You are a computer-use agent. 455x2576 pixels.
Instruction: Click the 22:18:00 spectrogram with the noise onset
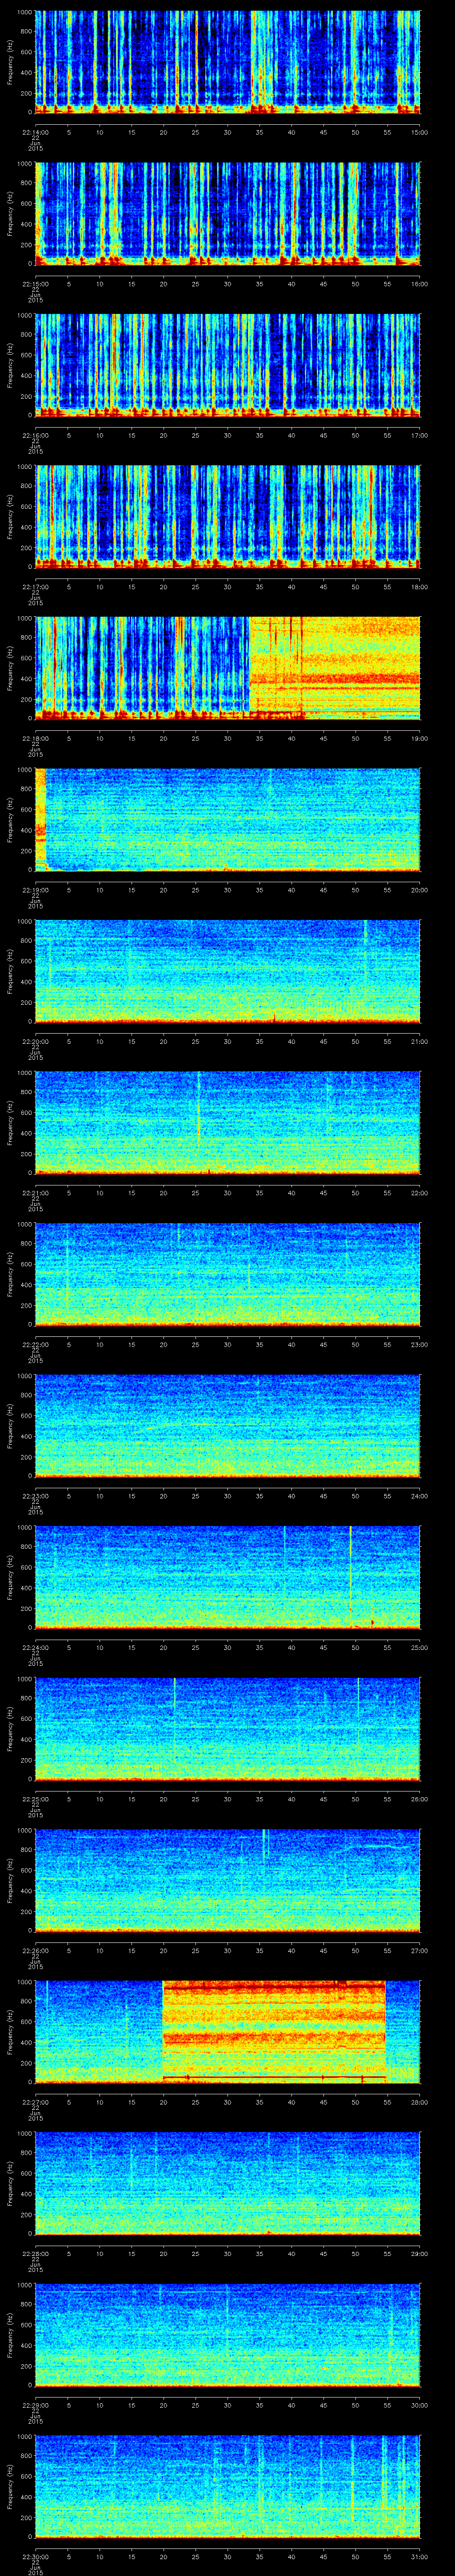point(228,668)
